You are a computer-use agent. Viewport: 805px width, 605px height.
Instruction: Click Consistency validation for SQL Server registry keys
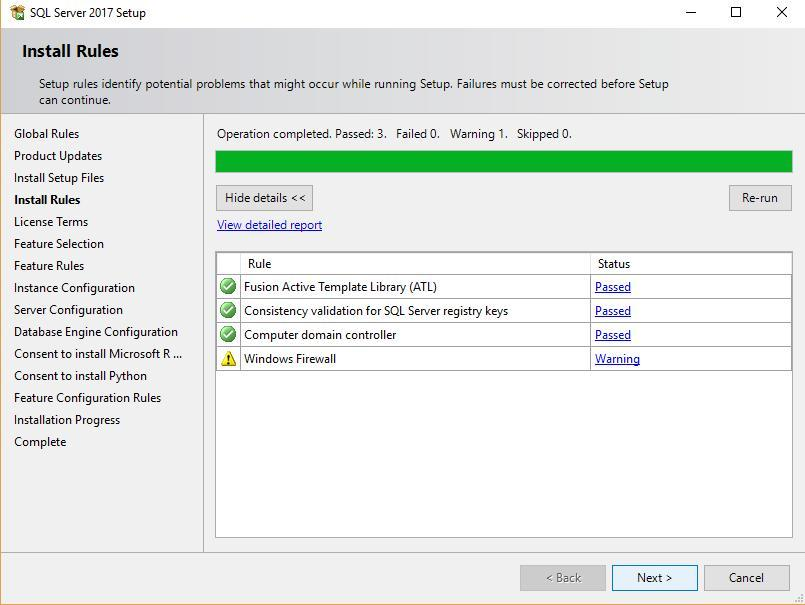pos(376,311)
